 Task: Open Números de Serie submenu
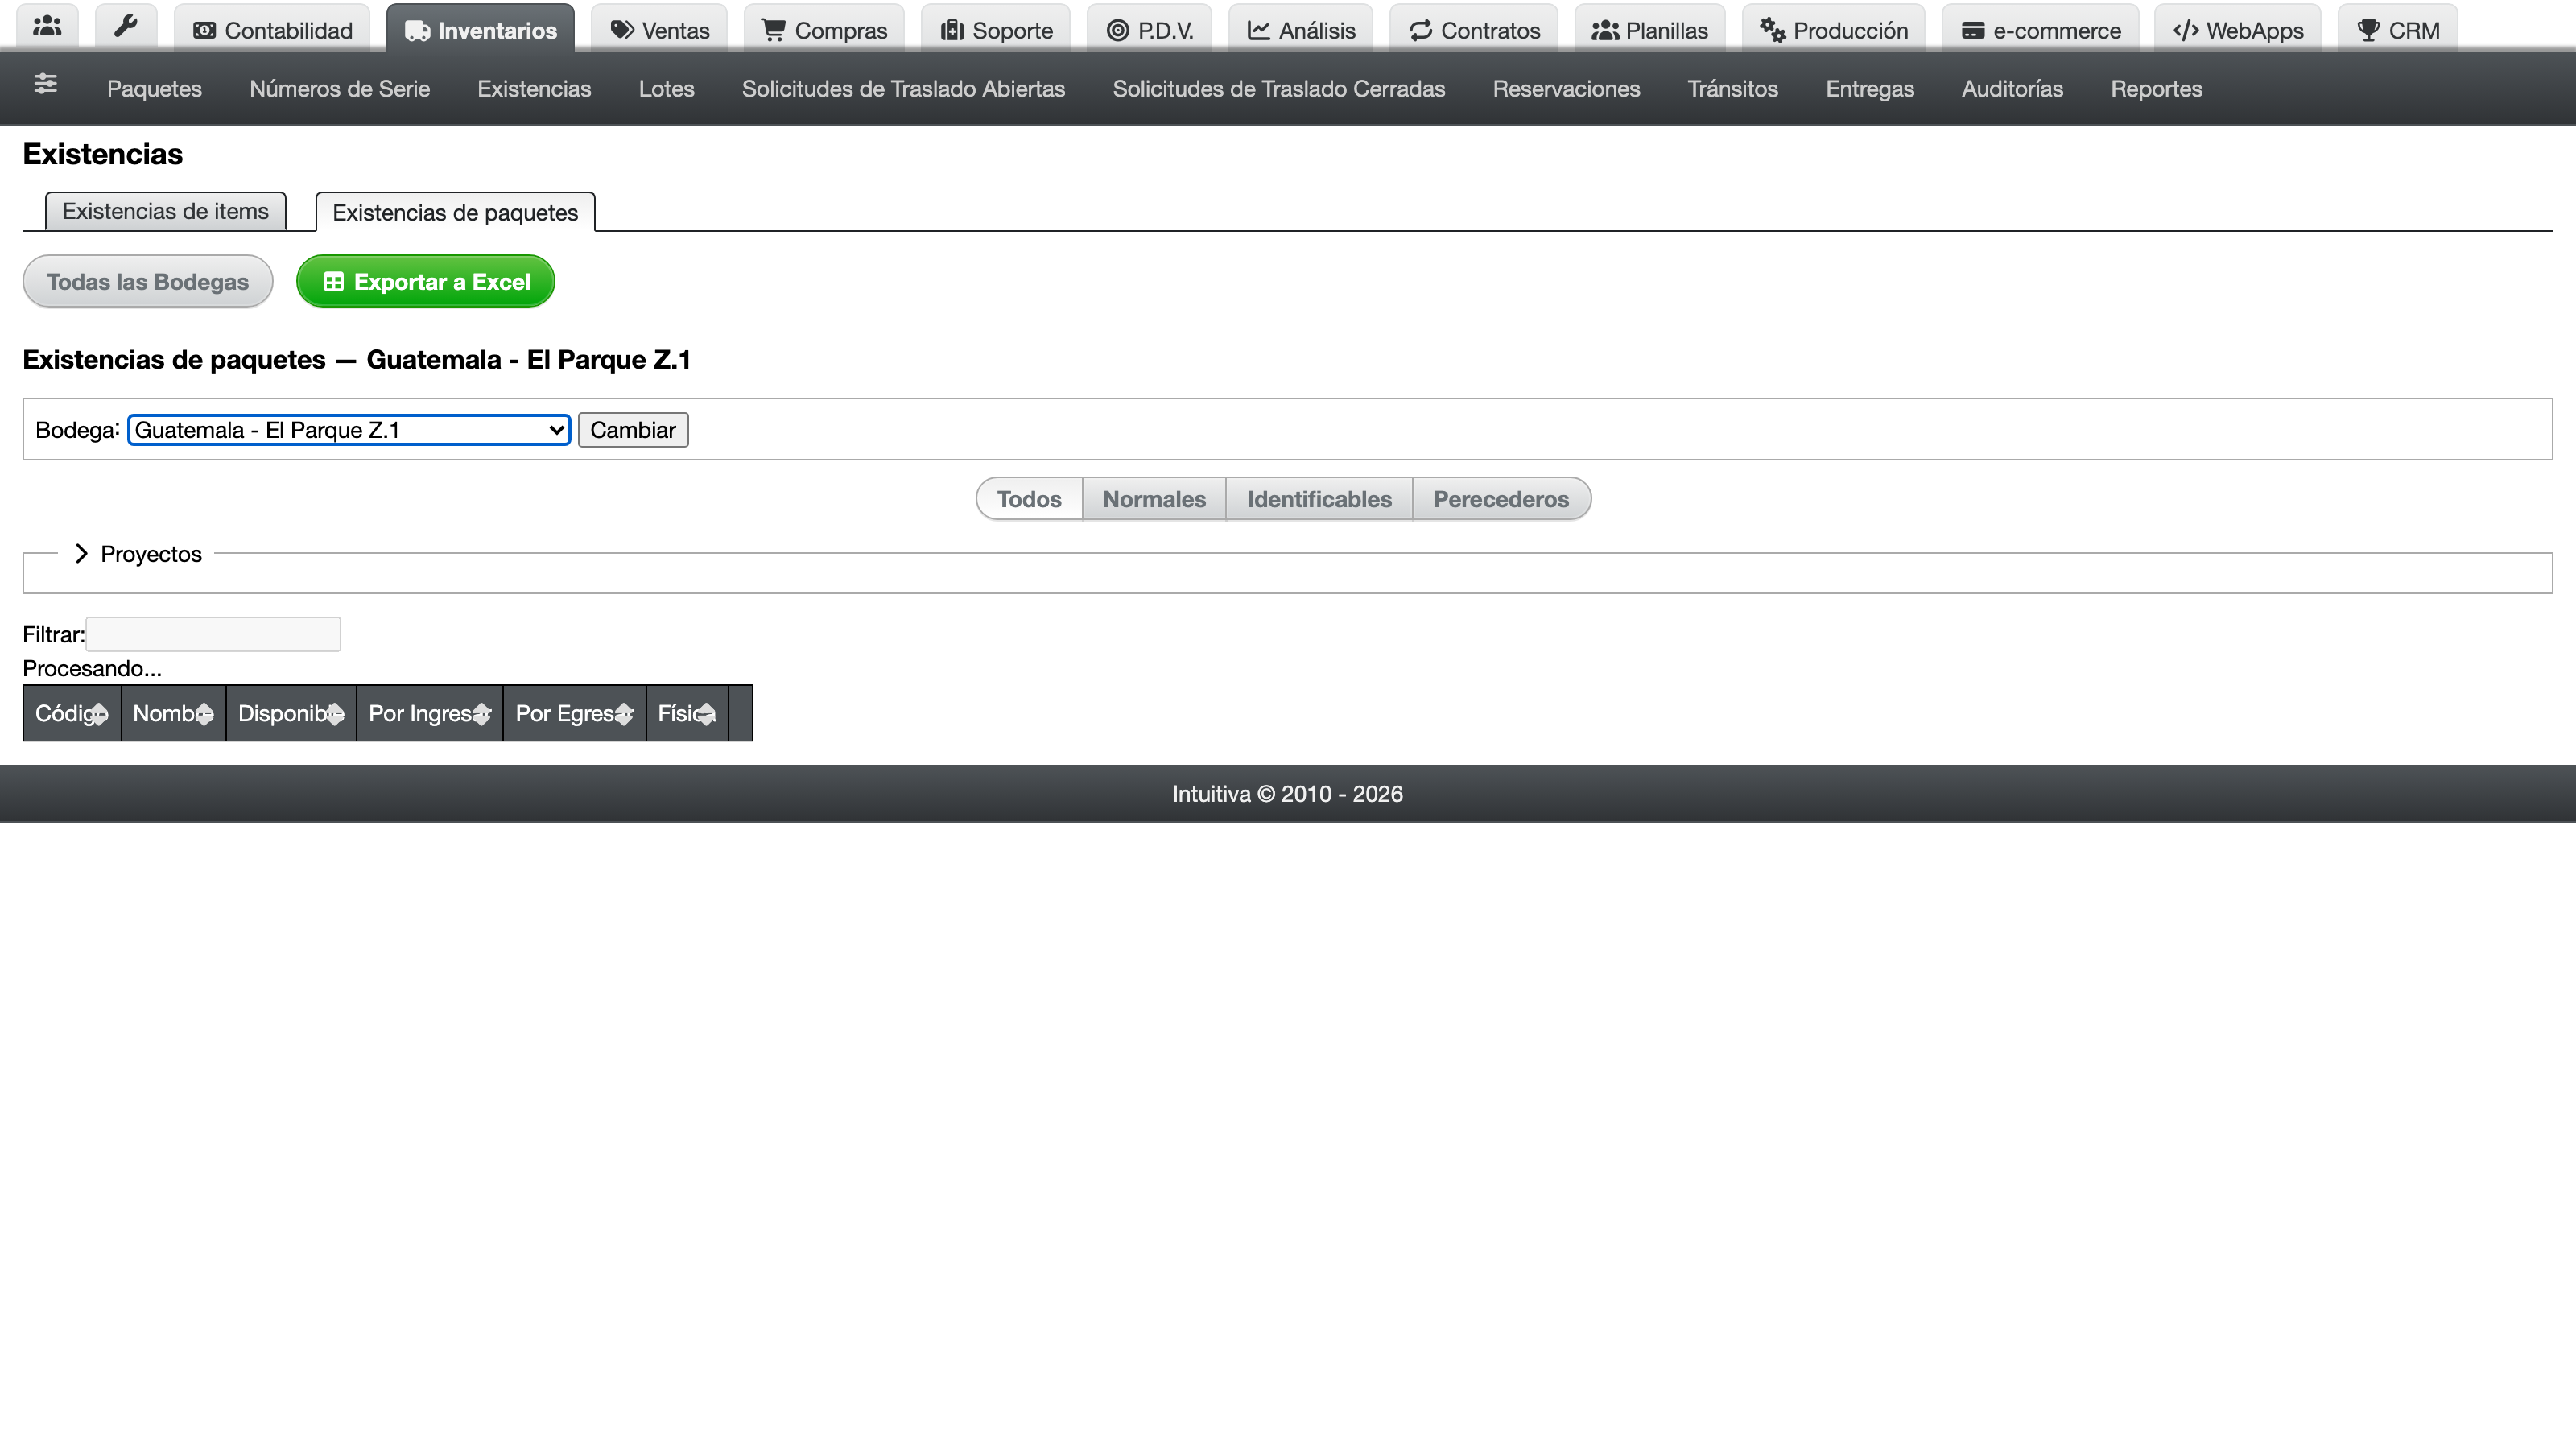coord(340,88)
